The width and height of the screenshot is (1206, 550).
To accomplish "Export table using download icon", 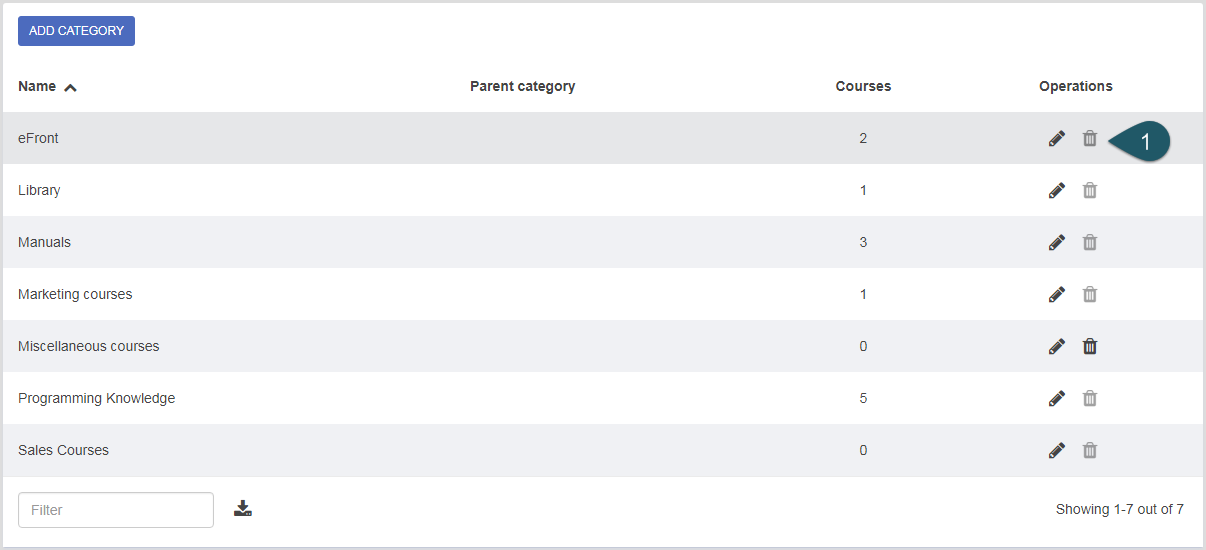I will [x=243, y=509].
